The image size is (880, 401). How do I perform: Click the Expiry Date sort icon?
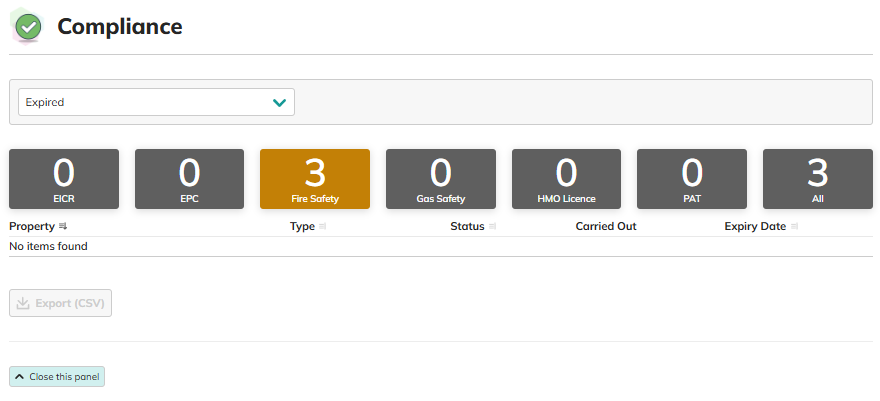[794, 227]
